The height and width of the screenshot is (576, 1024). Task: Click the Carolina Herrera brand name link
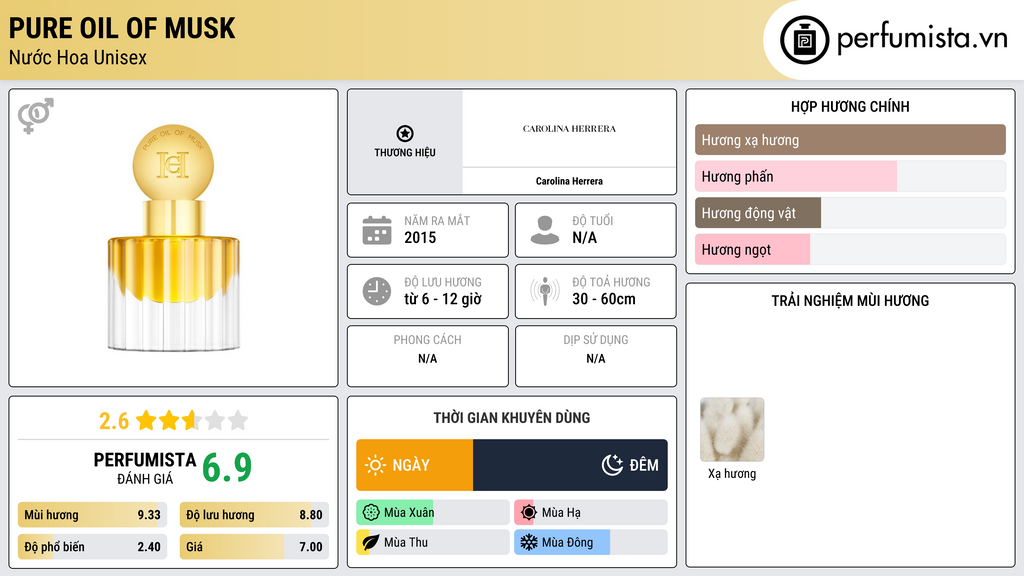pos(569,181)
